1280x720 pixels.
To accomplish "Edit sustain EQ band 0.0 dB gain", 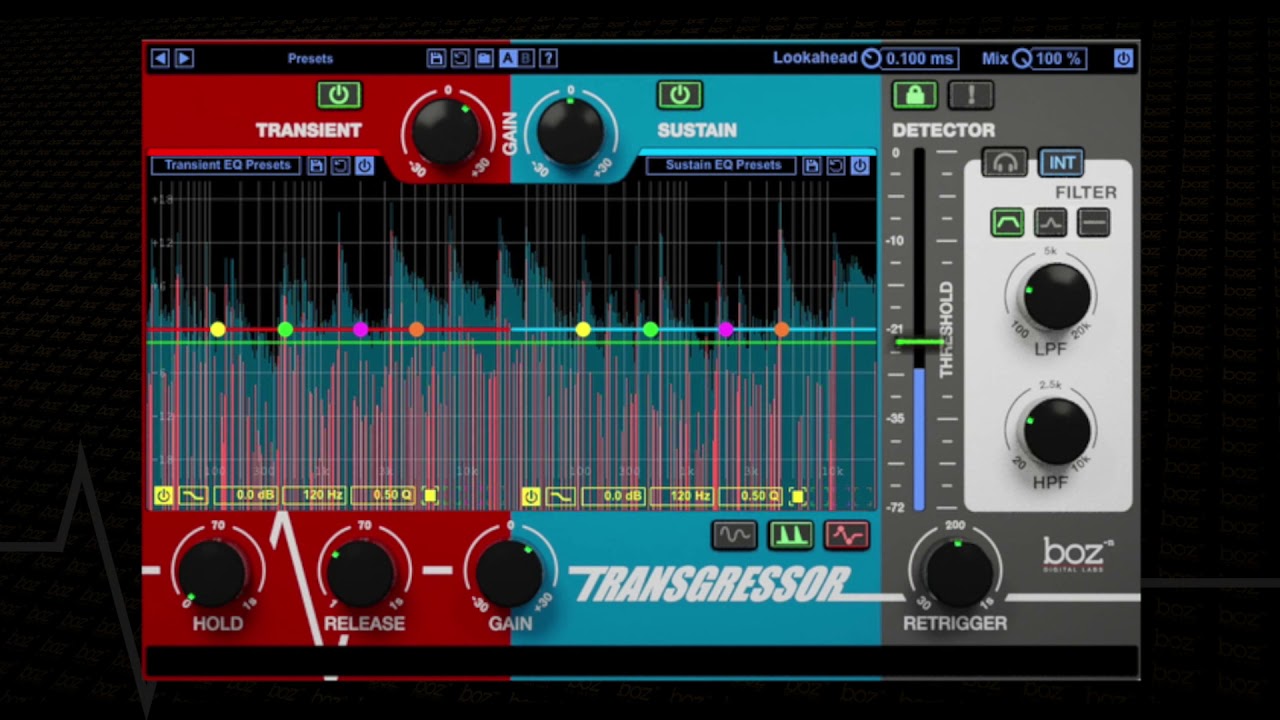I will (615, 496).
